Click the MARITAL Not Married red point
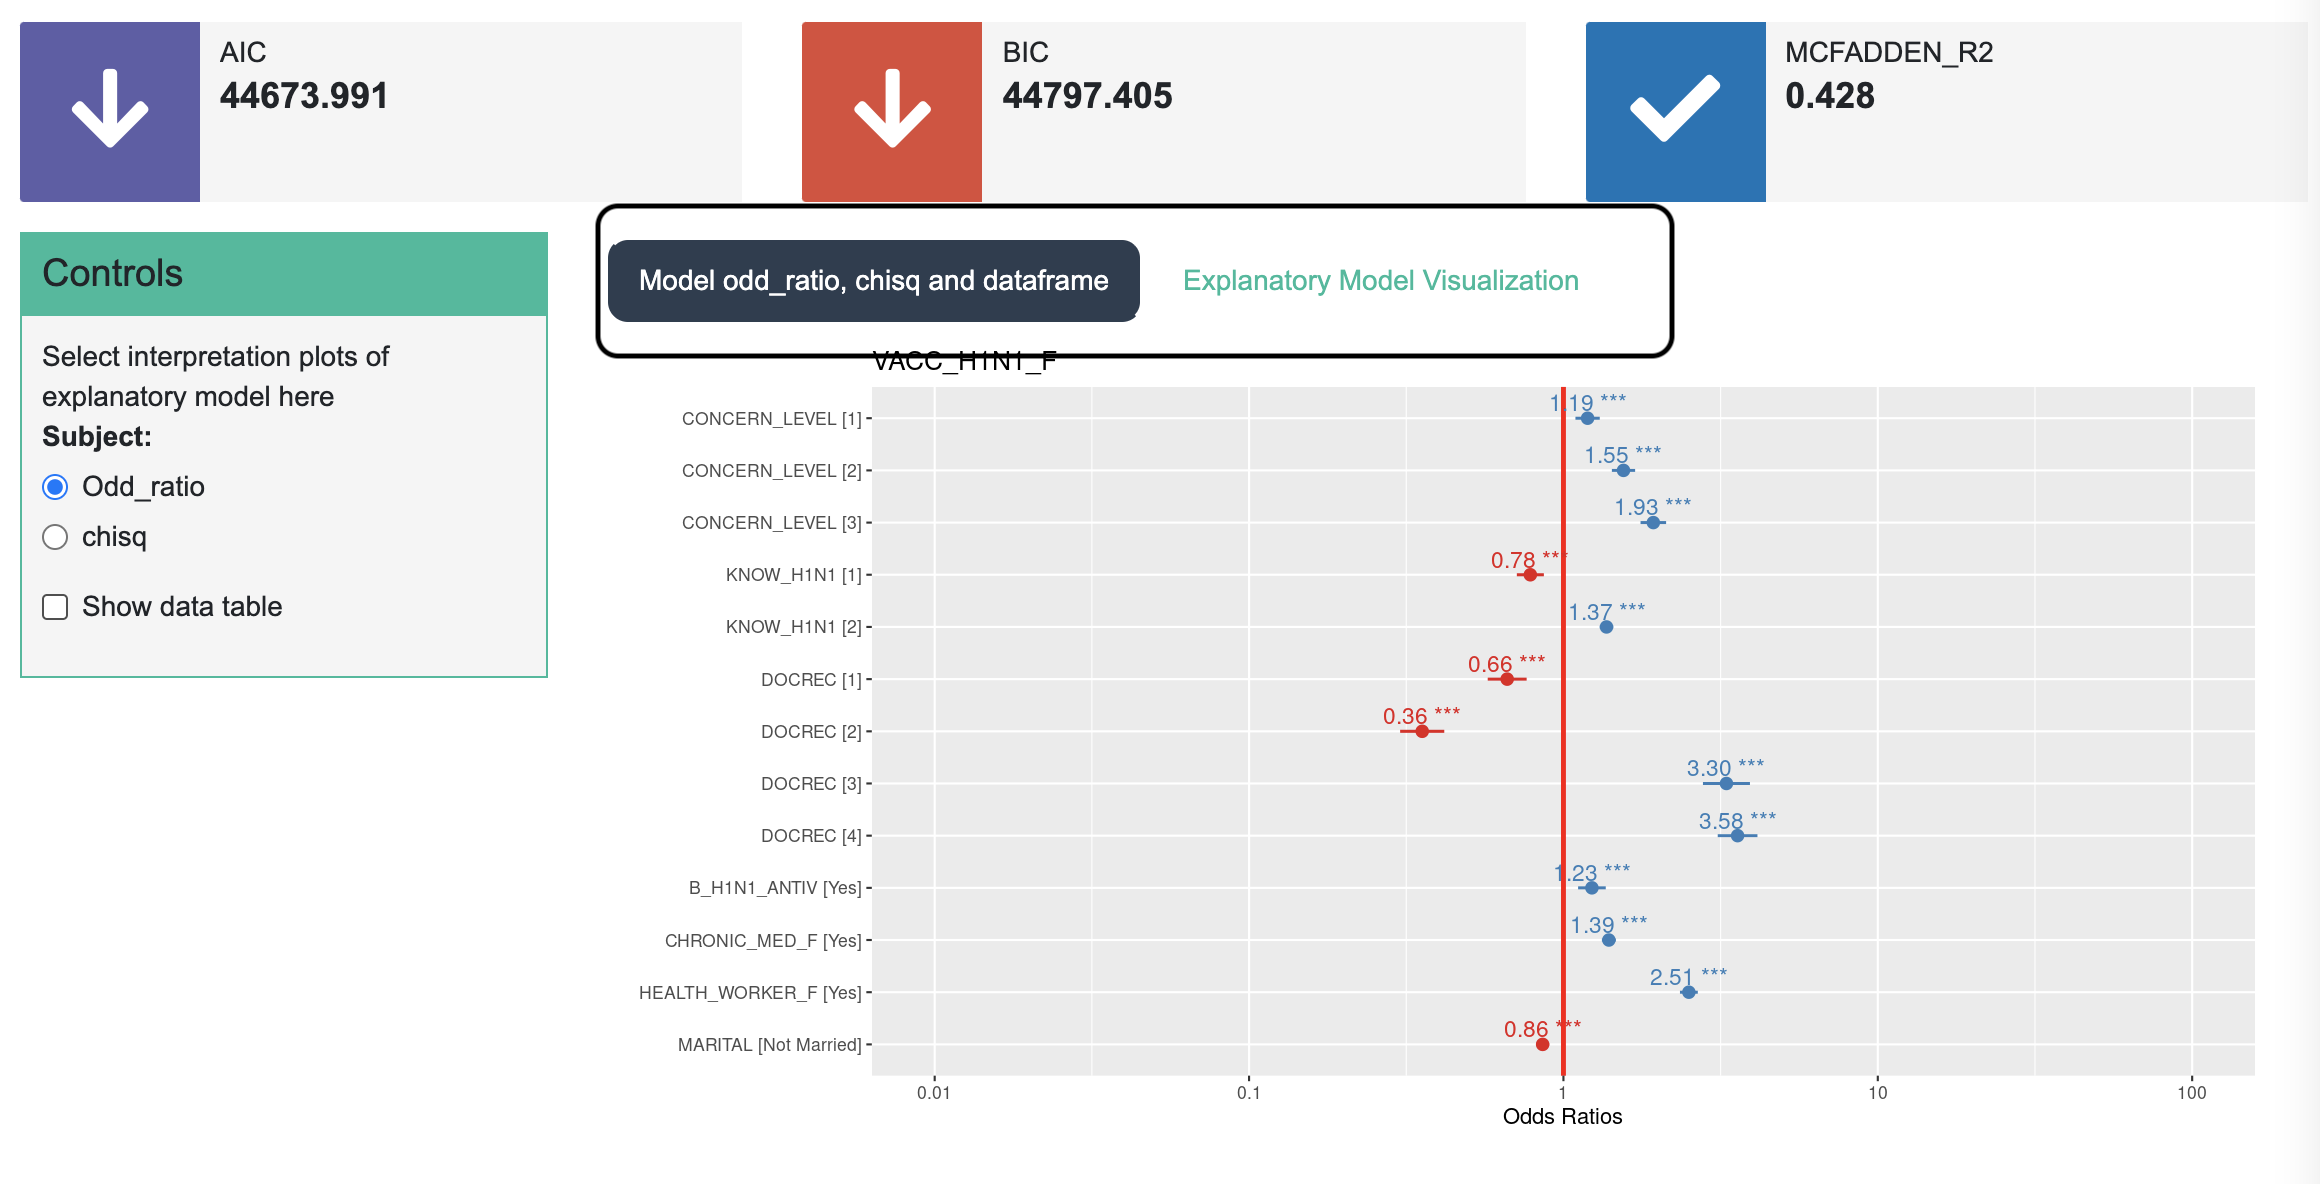 pyautogui.click(x=1542, y=1044)
